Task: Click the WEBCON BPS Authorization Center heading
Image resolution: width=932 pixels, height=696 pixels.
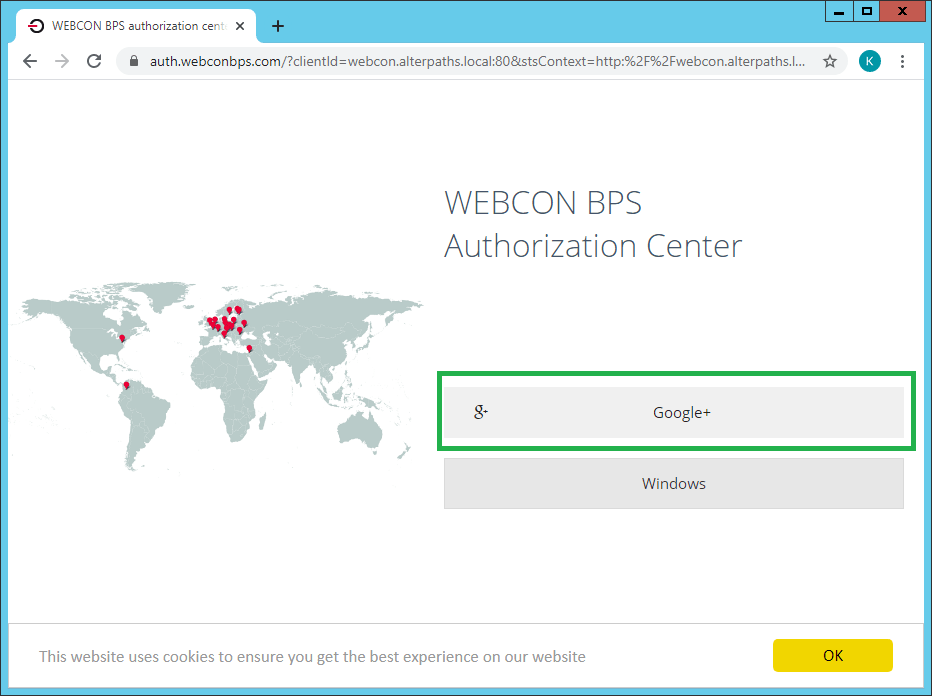Action: 593,224
